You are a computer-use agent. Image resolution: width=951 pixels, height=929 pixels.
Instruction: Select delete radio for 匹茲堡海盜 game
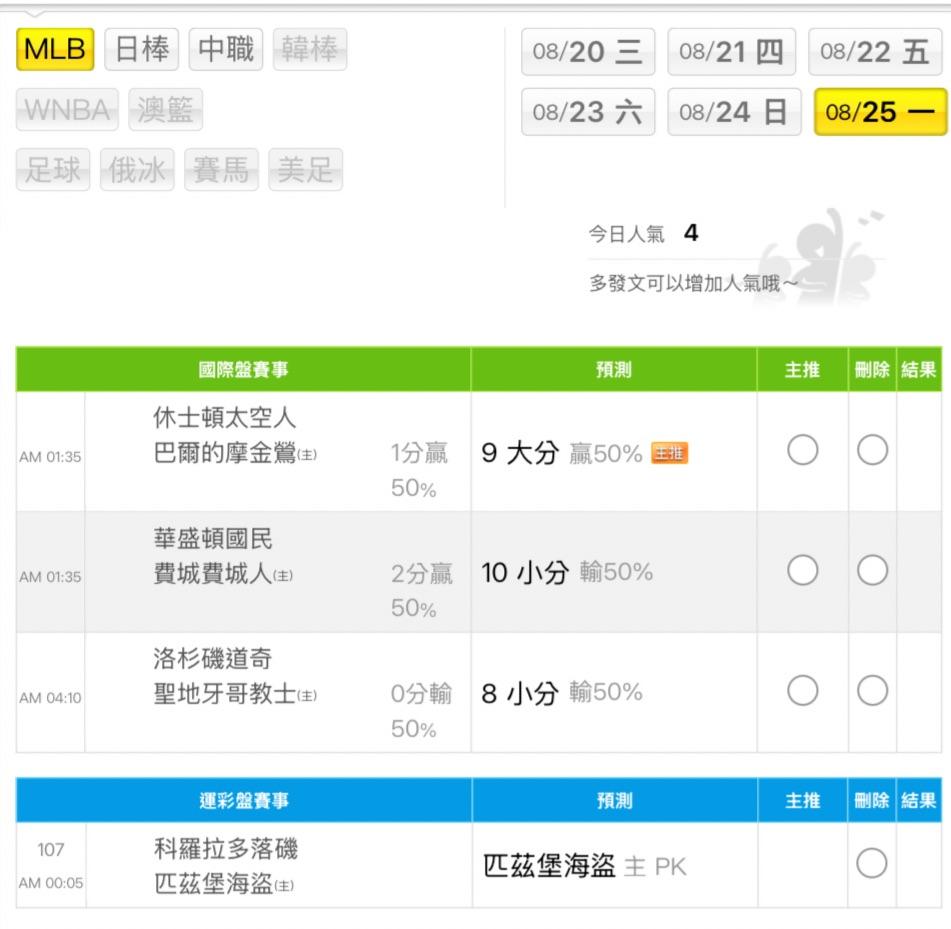[x=872, y=863]
